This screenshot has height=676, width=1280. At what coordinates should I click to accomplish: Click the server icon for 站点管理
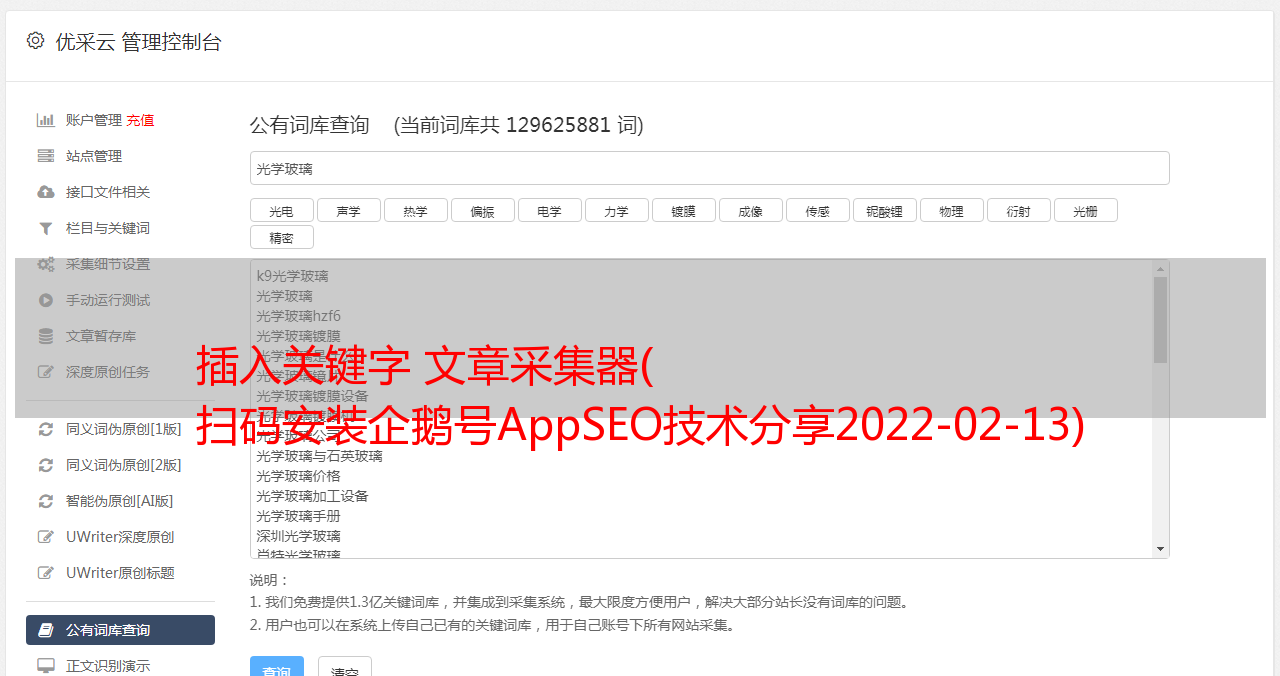pos(46,156)
